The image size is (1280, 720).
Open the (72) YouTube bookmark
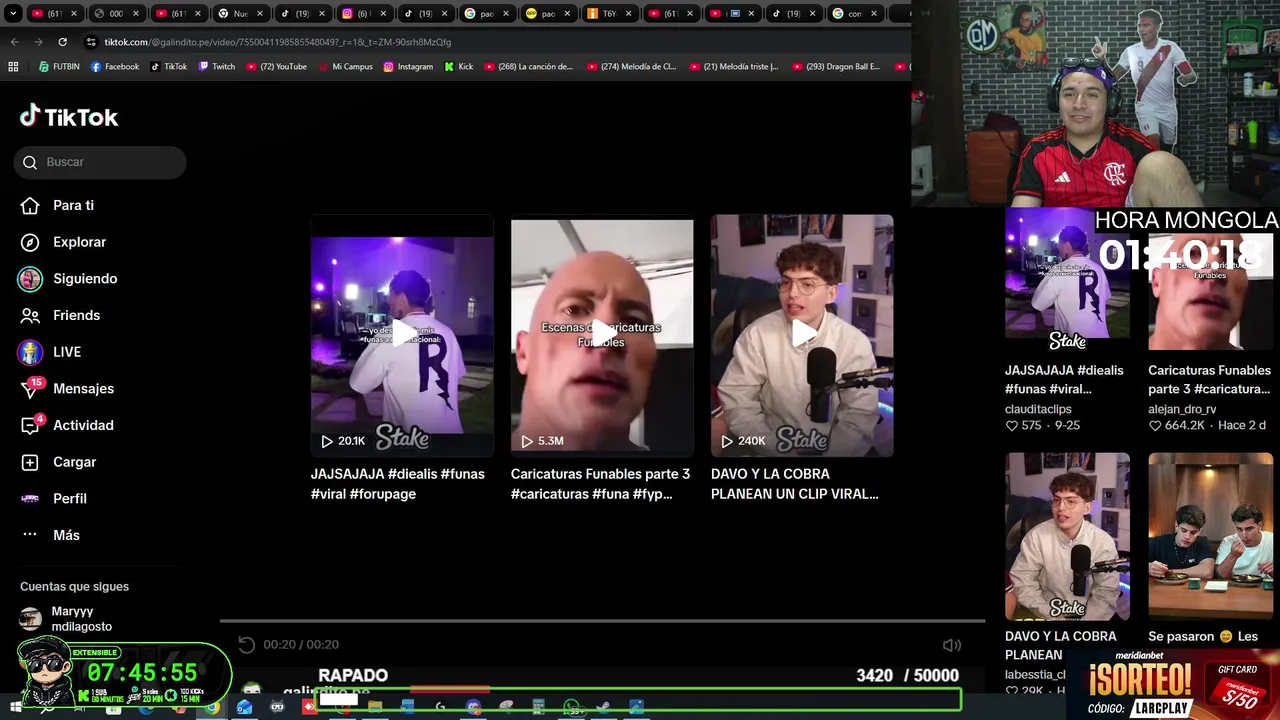click(x=276, y=67)
